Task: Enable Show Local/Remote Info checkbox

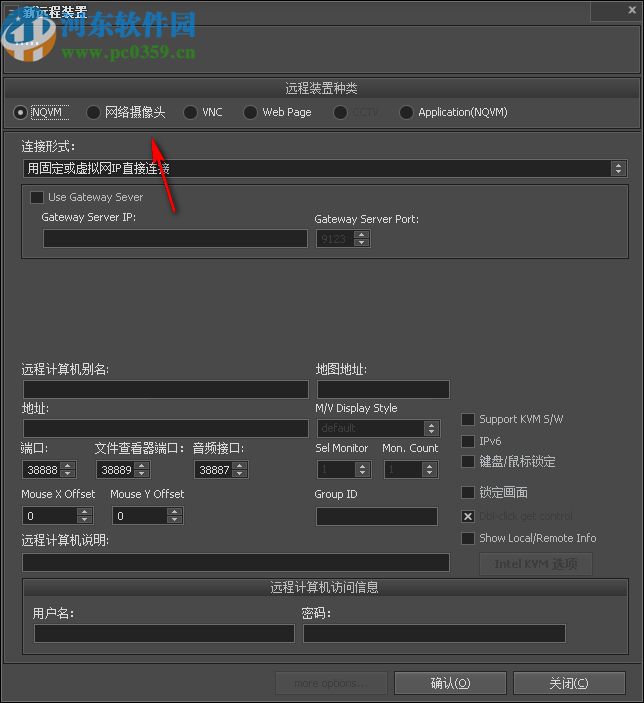Action: click(468, 538)
